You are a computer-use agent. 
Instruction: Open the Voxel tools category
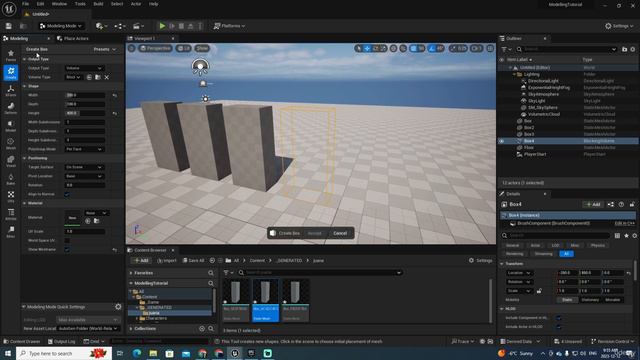point(11,161)
